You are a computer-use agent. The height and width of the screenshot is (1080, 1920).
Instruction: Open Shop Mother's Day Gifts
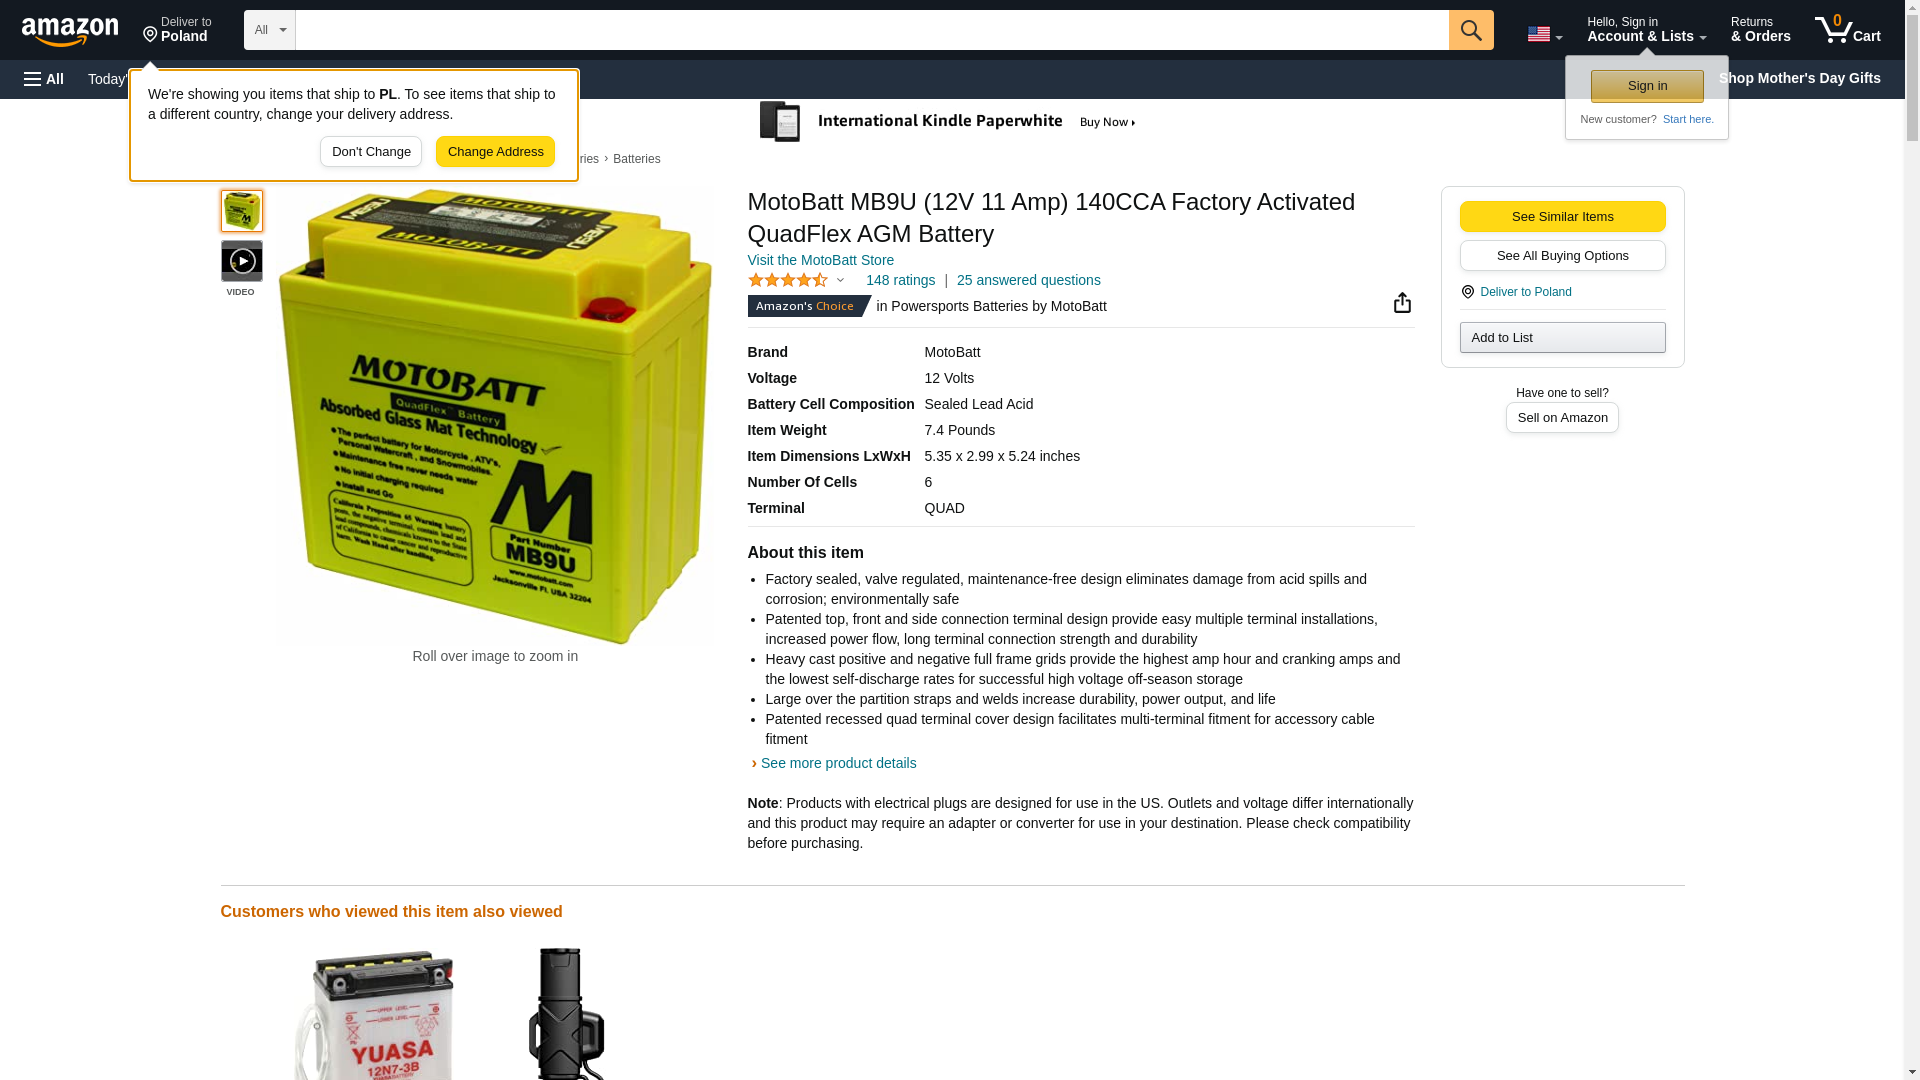click(1799, 78)
